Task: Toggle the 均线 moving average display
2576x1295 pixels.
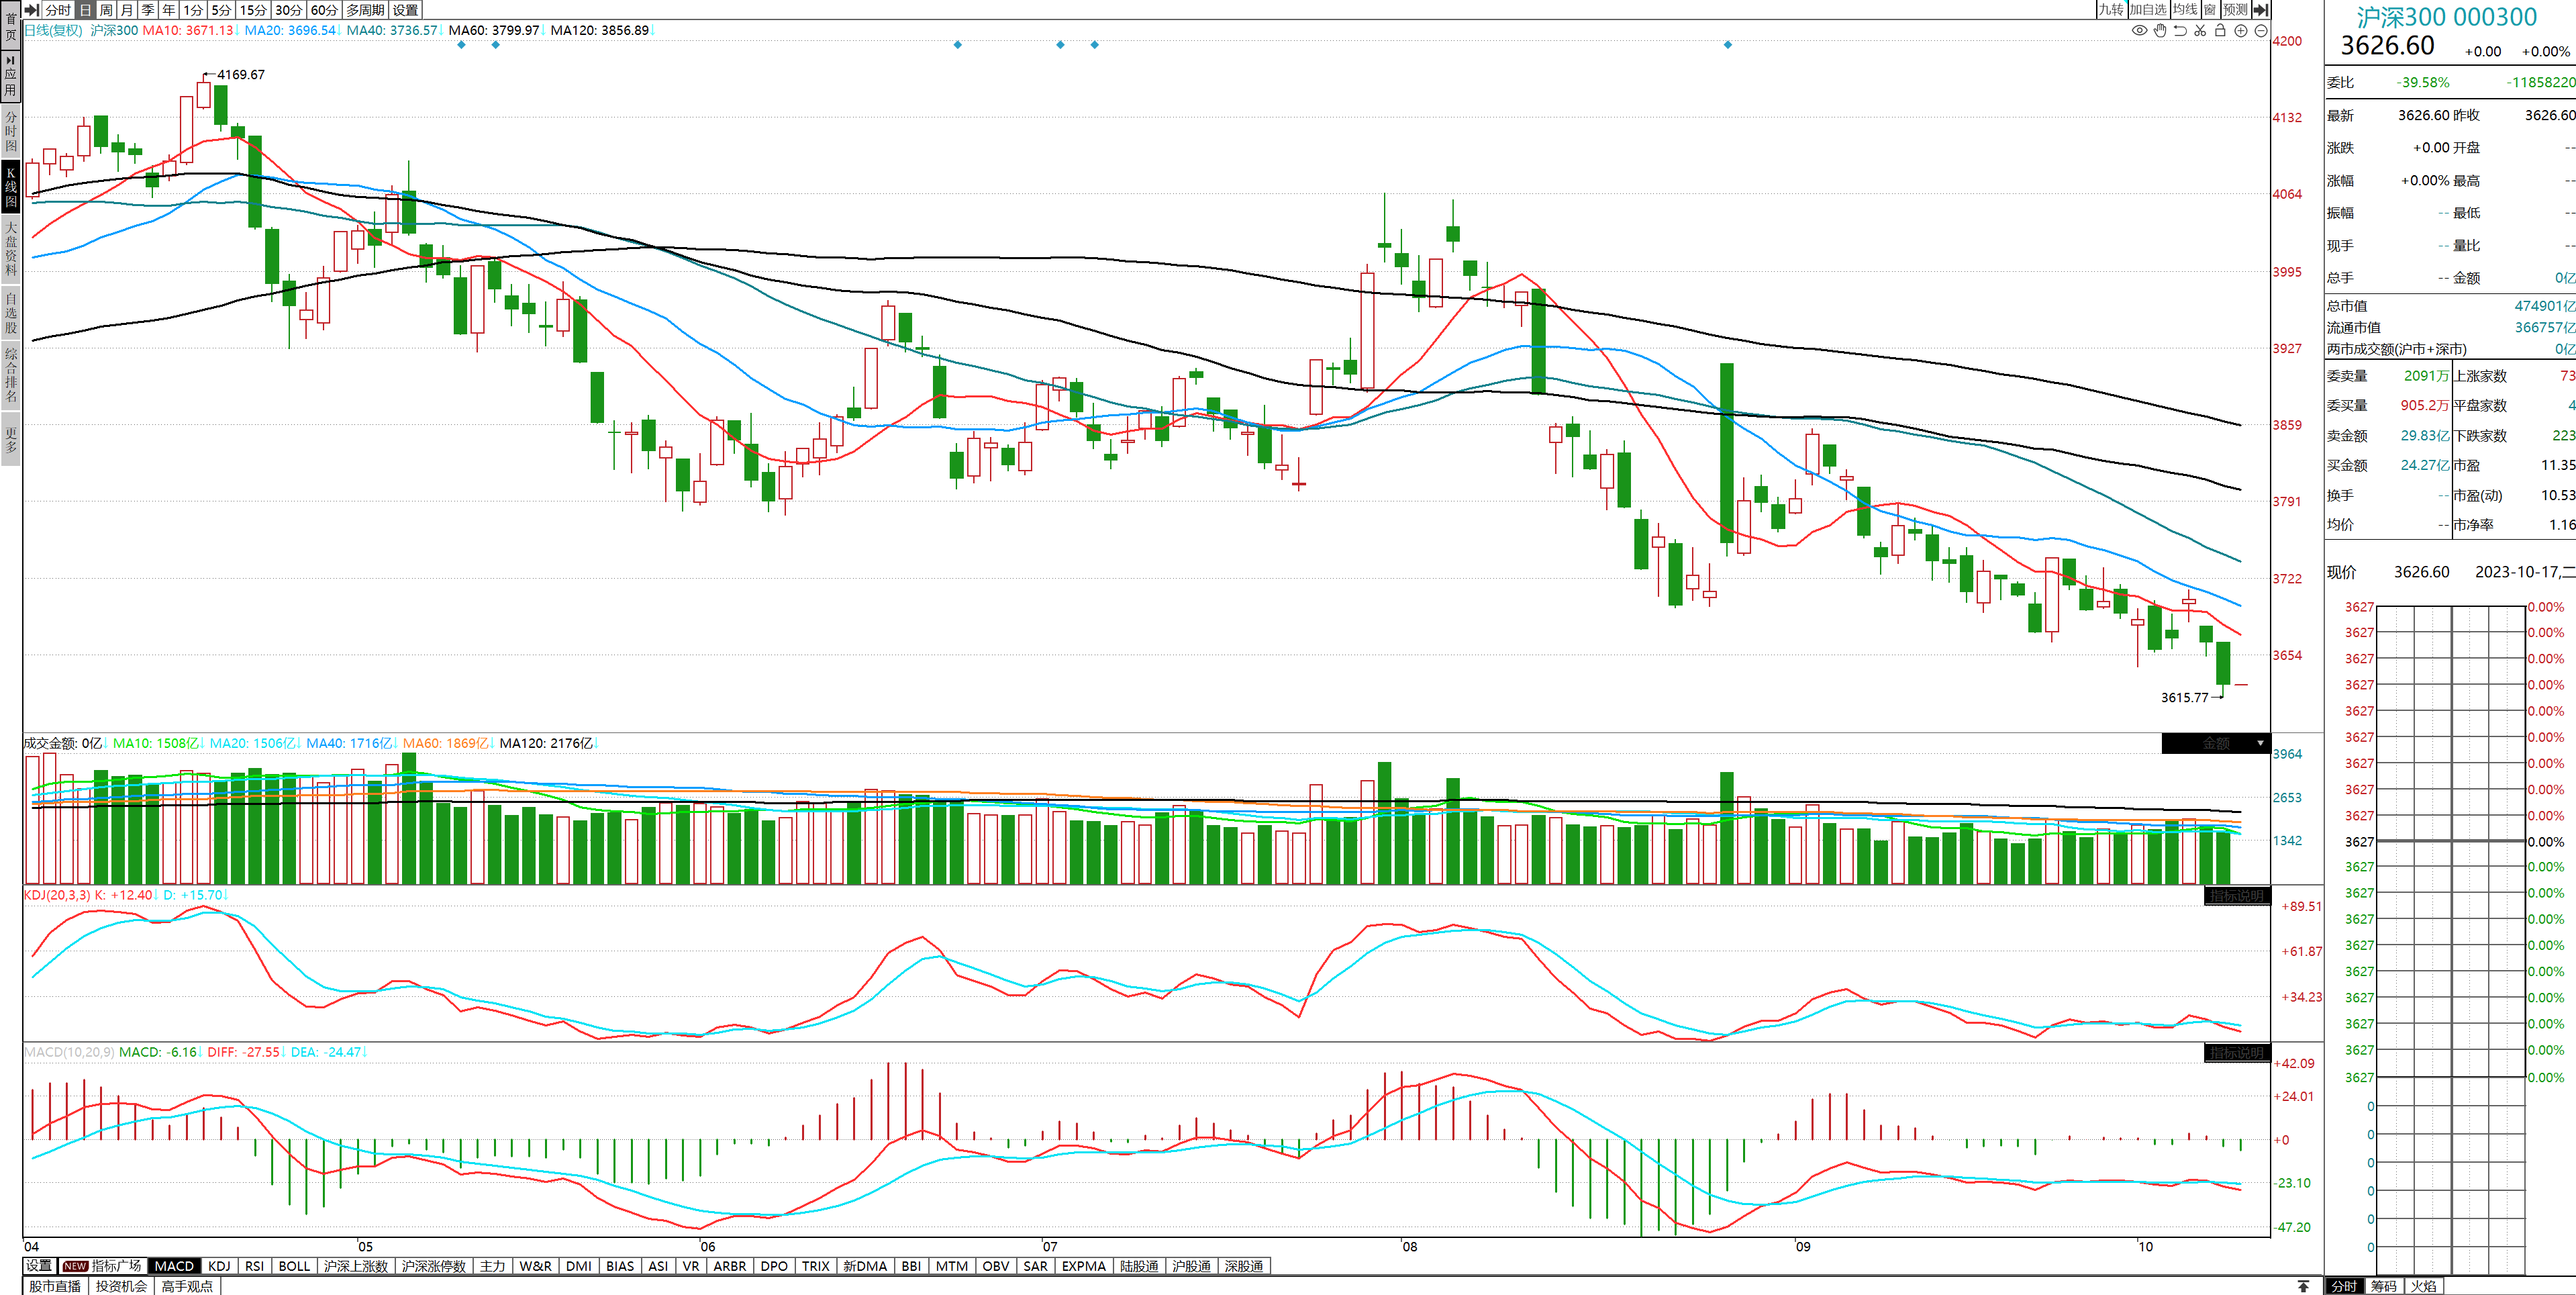Action: pos(2185,10)
